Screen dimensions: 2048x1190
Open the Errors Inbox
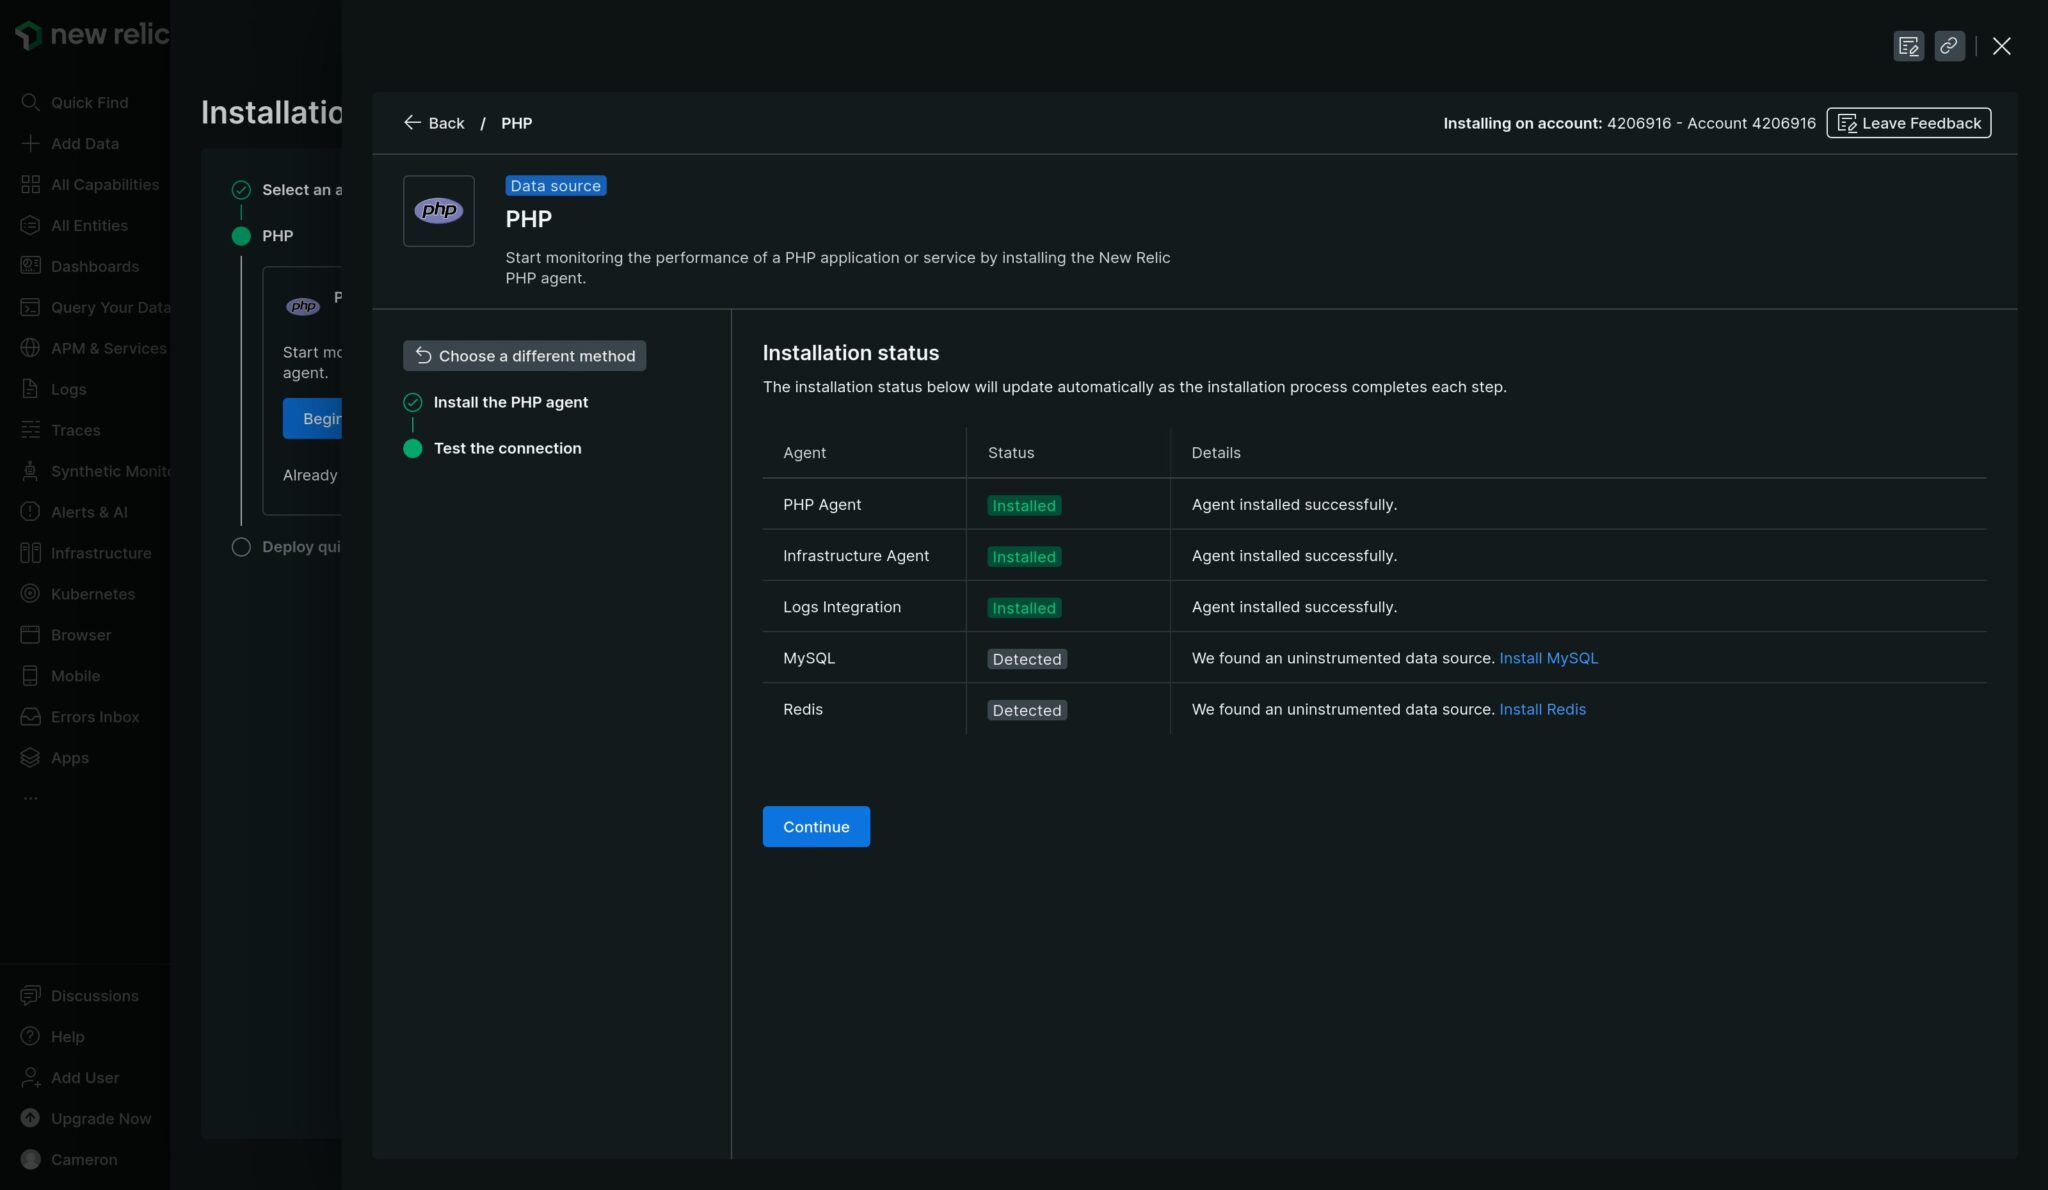(95, 716)
